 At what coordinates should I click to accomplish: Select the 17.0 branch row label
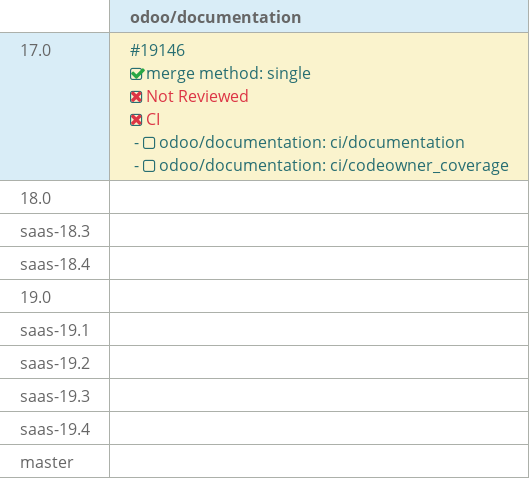36,51
